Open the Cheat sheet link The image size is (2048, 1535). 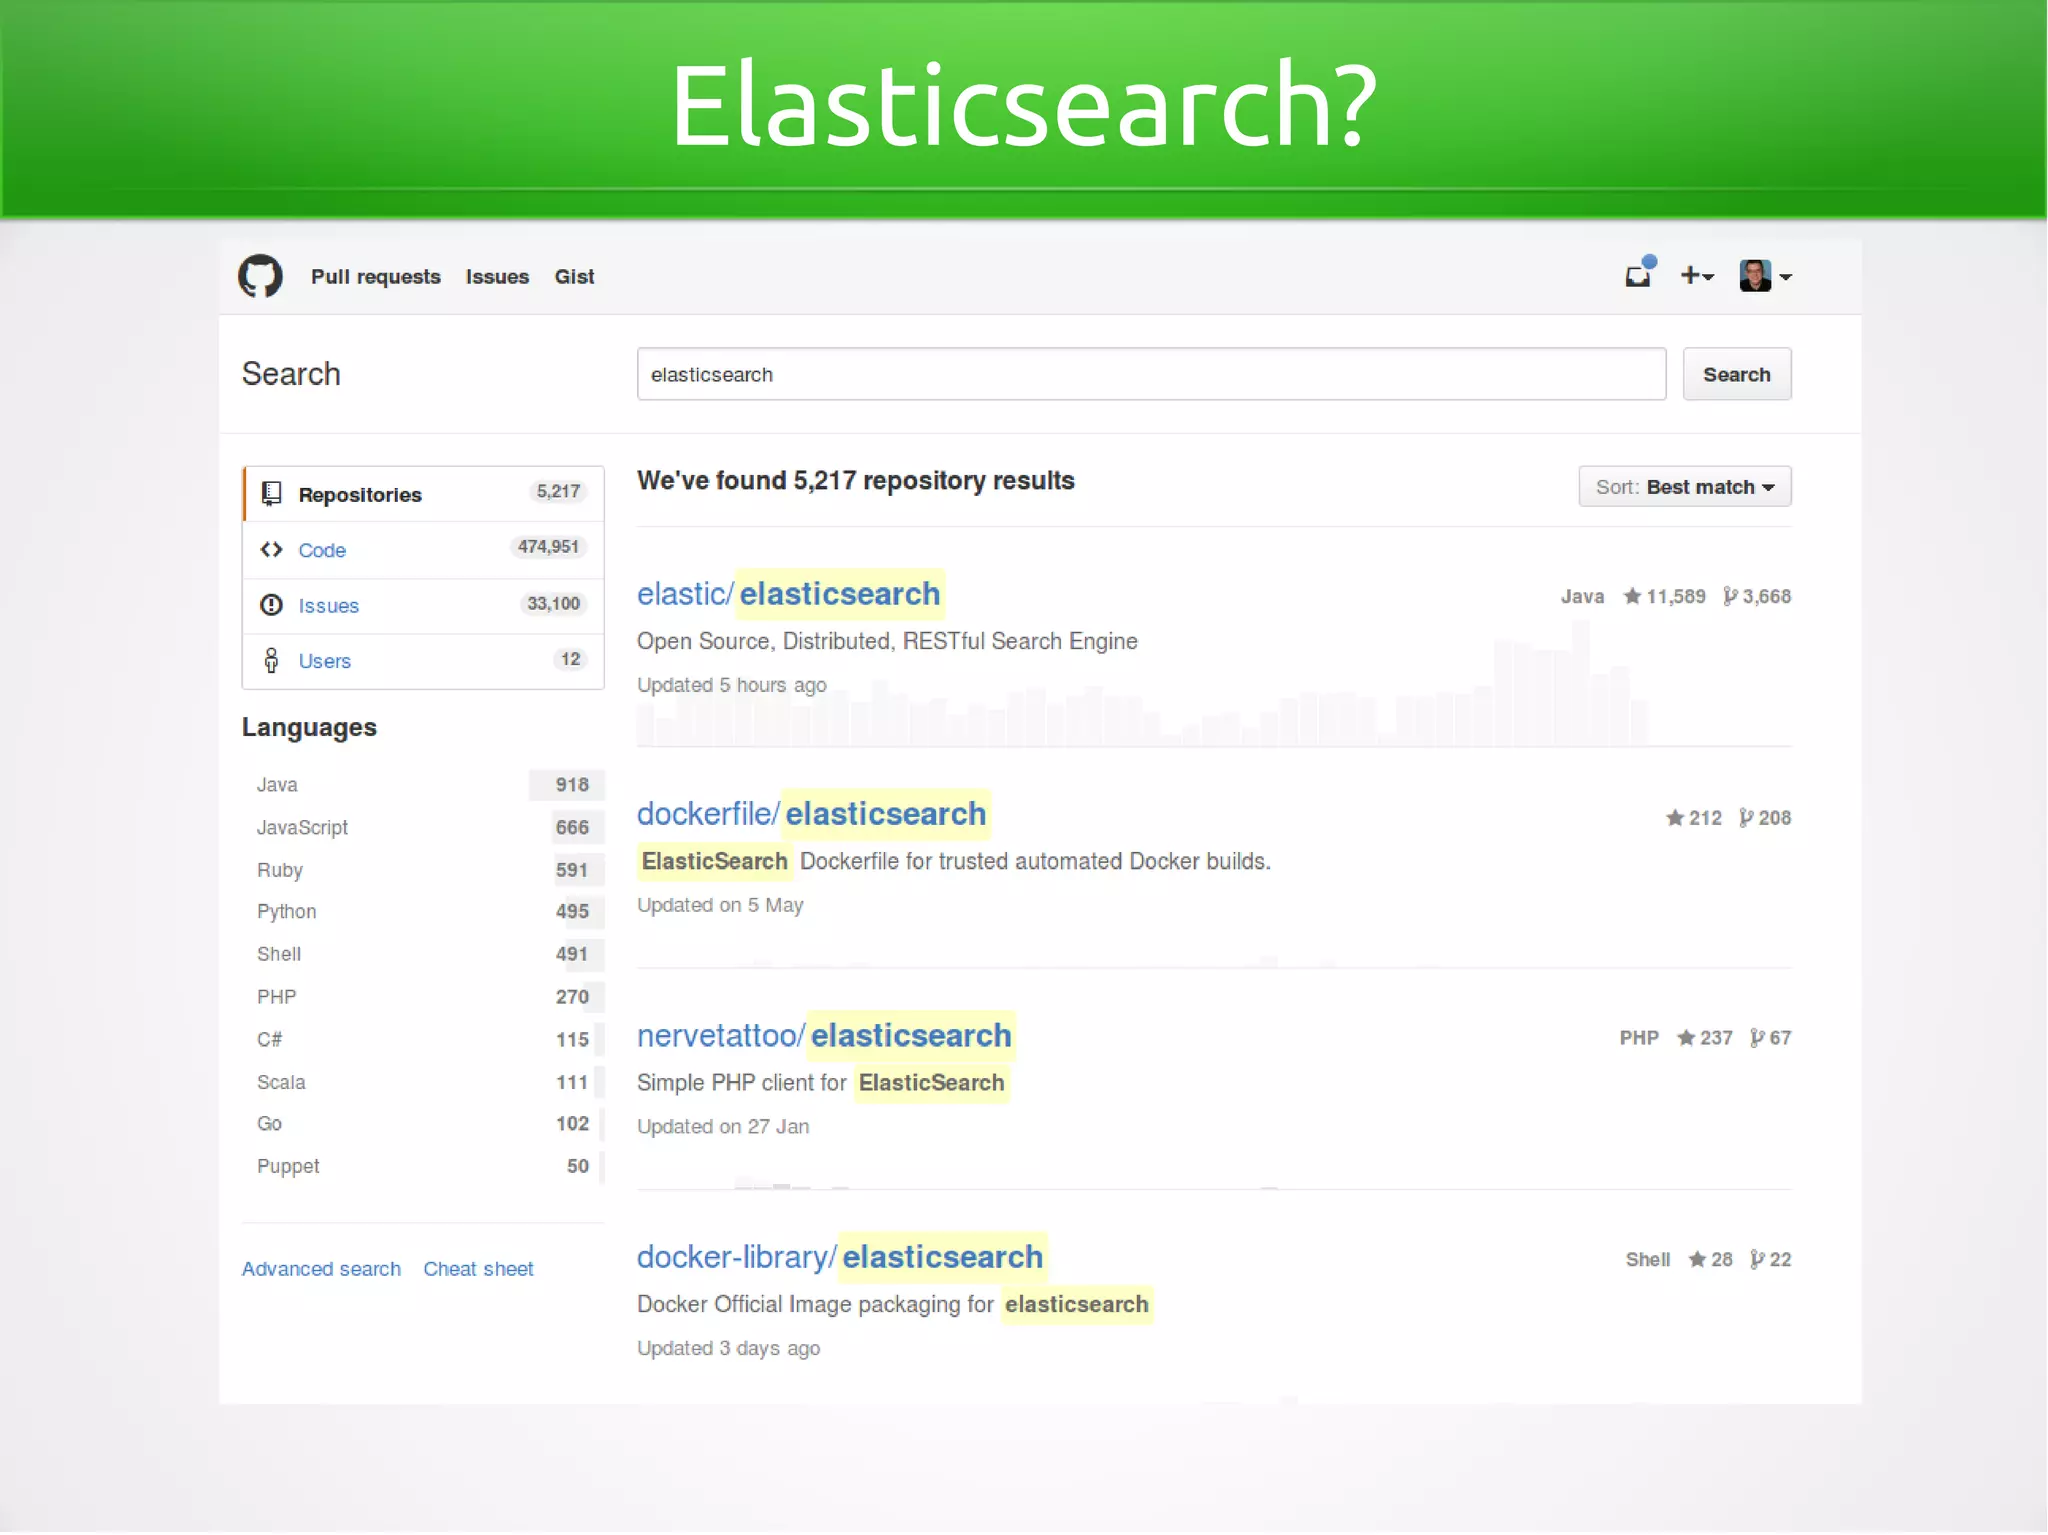[x=478, y=1269]
